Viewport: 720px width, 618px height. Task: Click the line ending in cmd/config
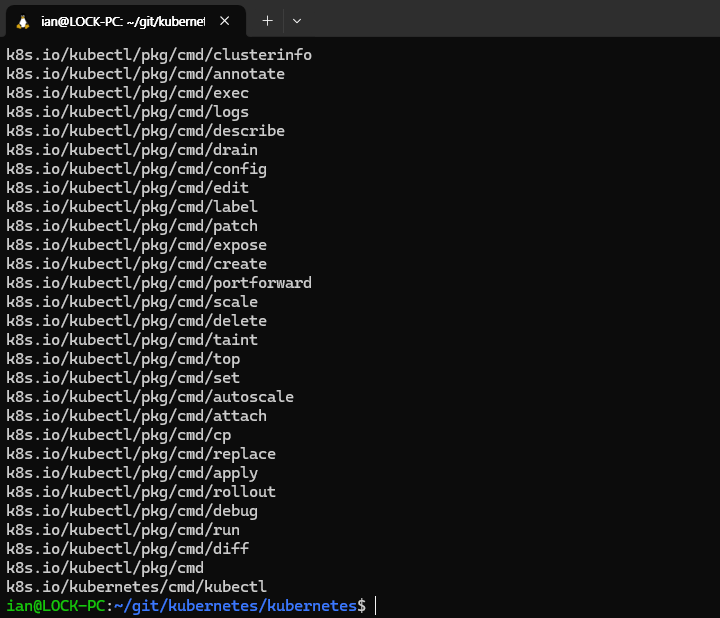136,169
